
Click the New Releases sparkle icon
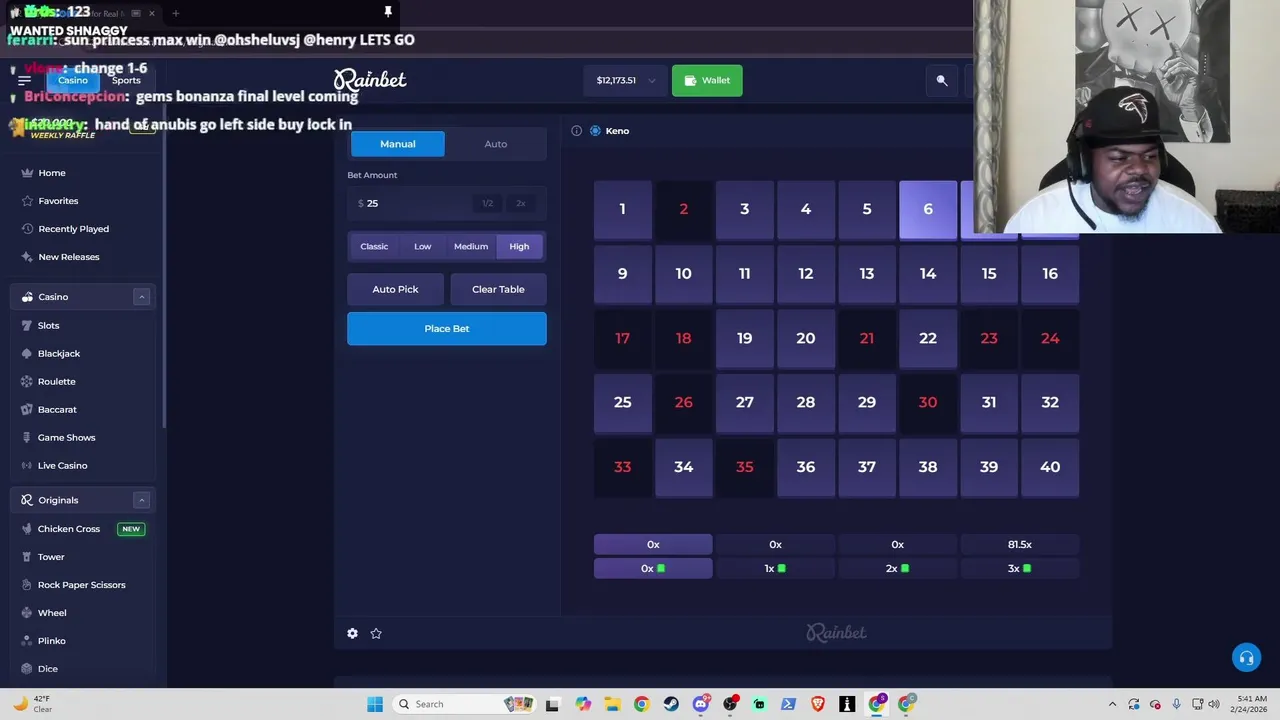(x=27, y=257)
